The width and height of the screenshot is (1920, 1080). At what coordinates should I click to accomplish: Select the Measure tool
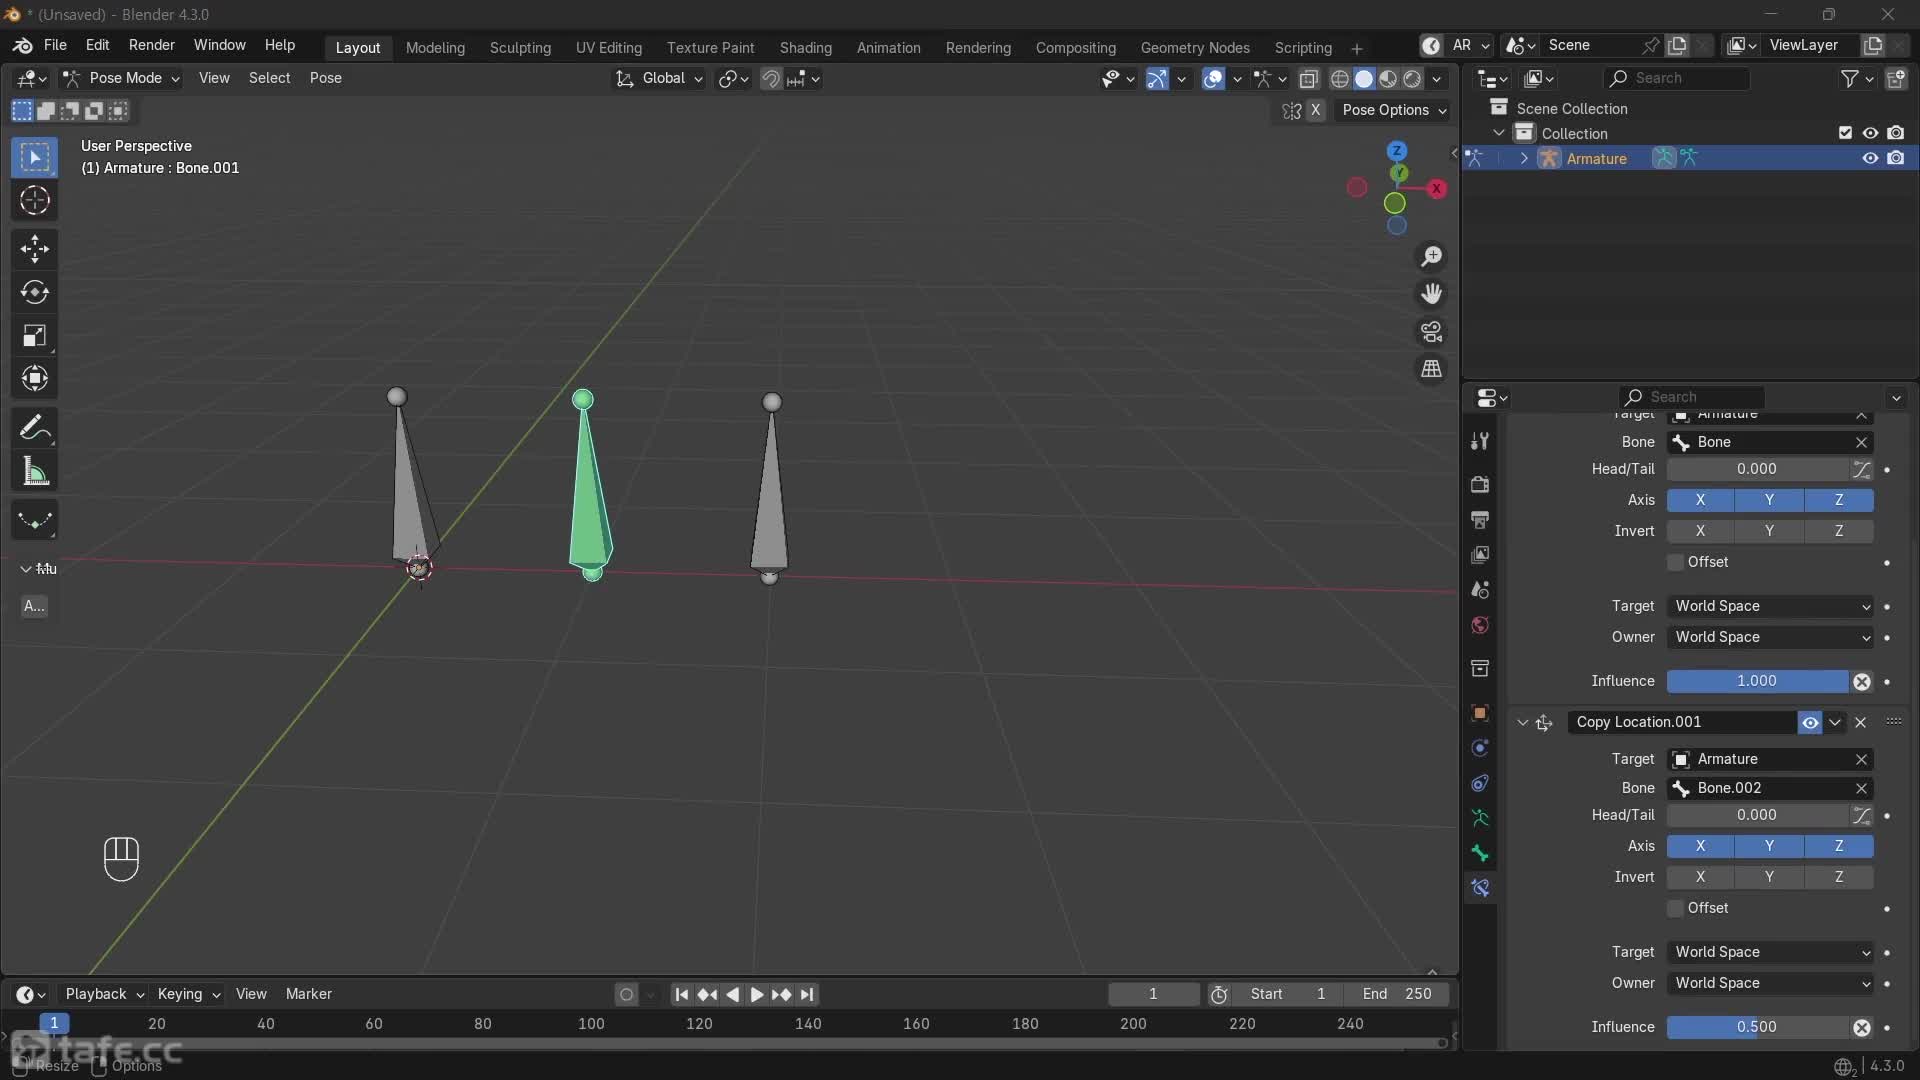(34, 471)
